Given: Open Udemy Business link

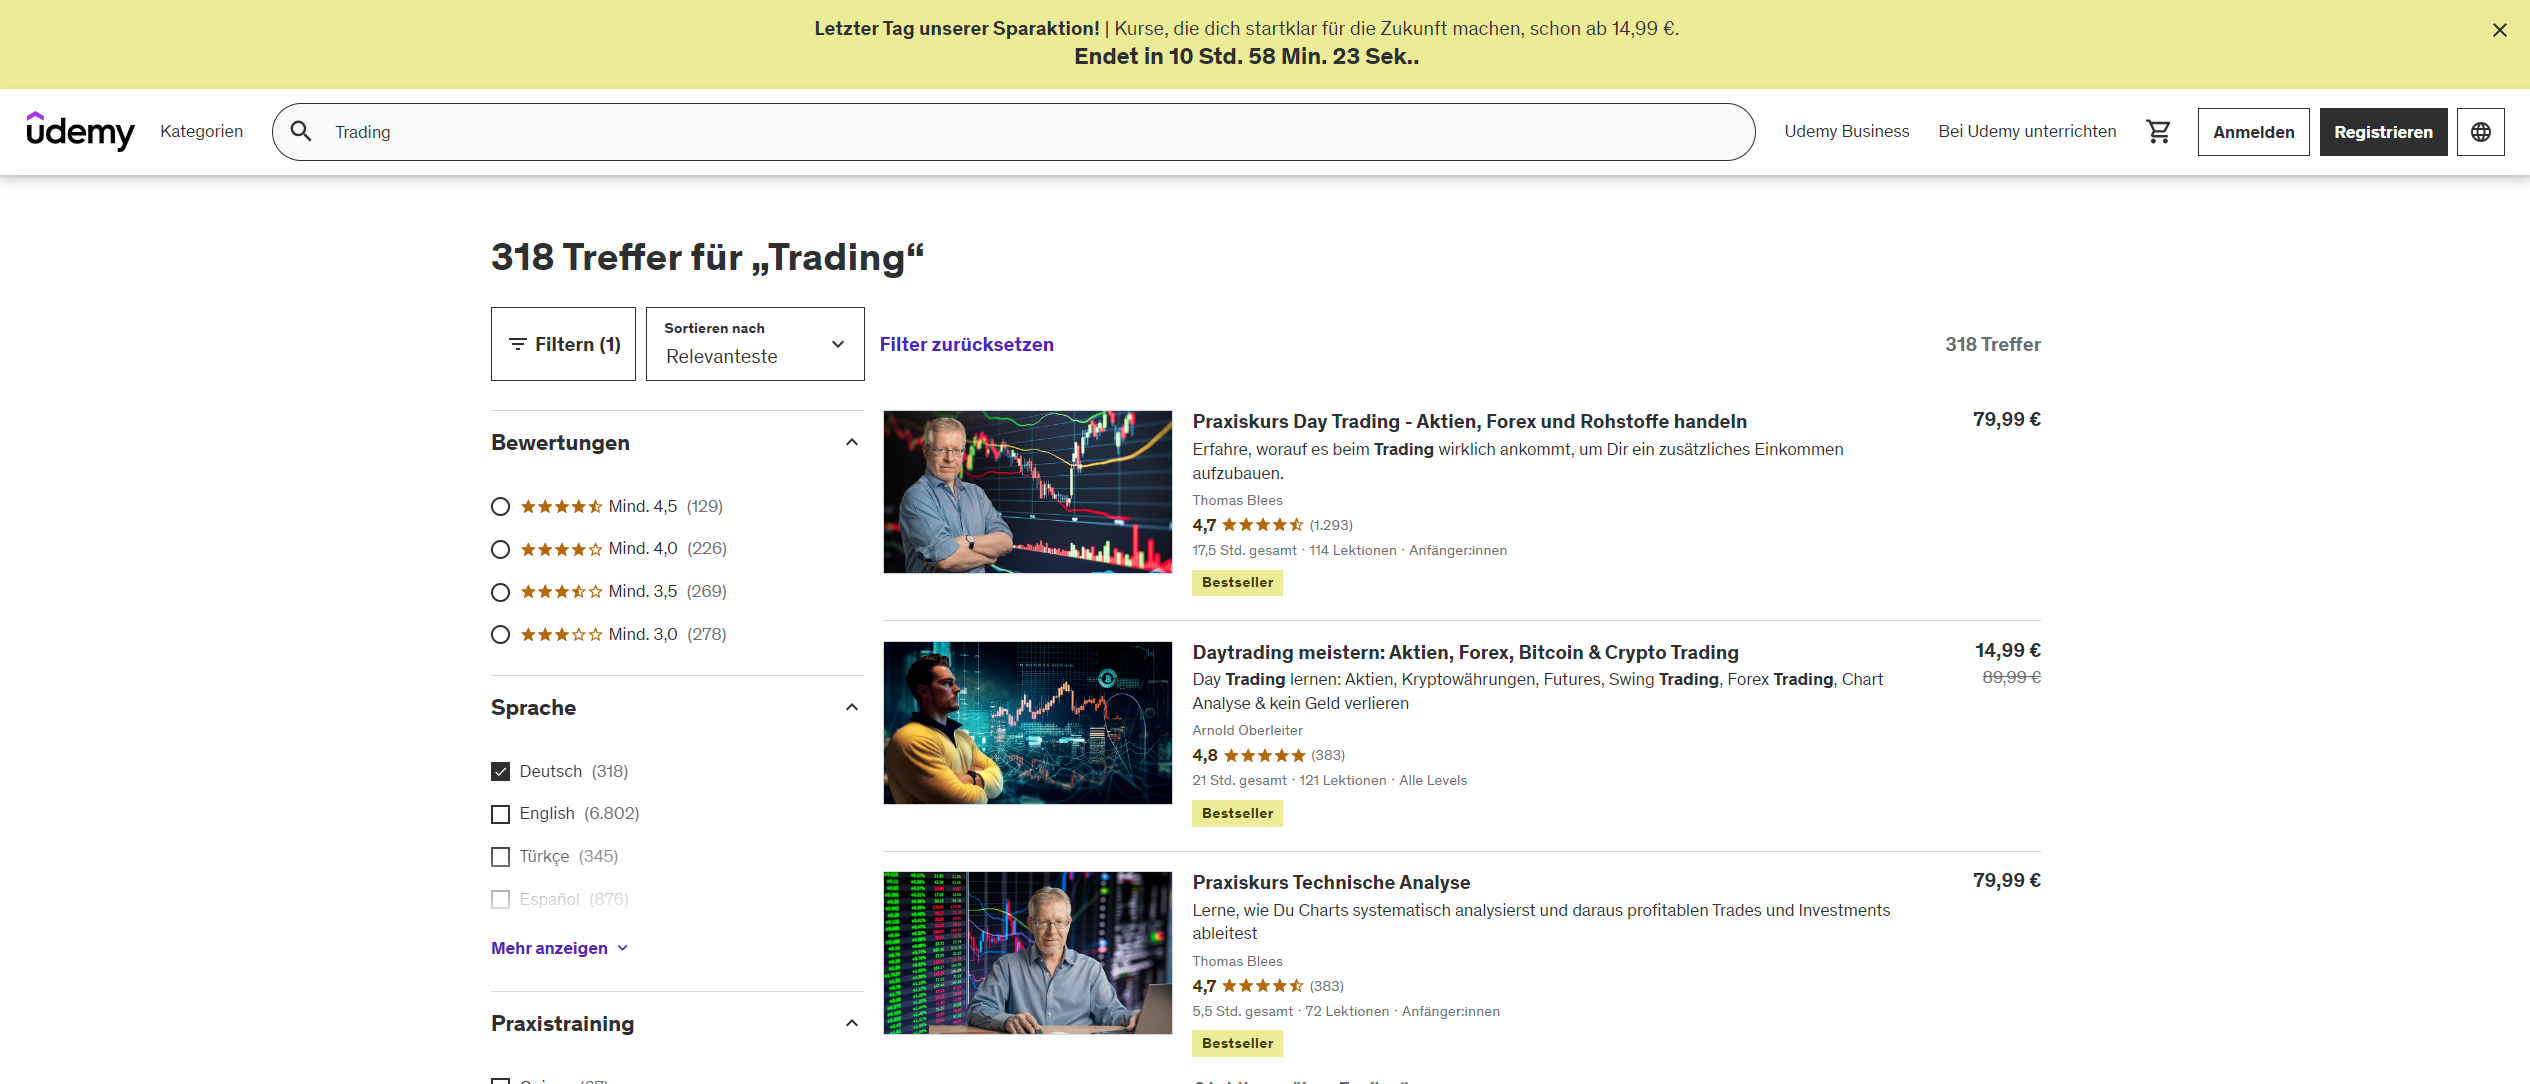Looking at the screenshot, I should [1846, 132].
